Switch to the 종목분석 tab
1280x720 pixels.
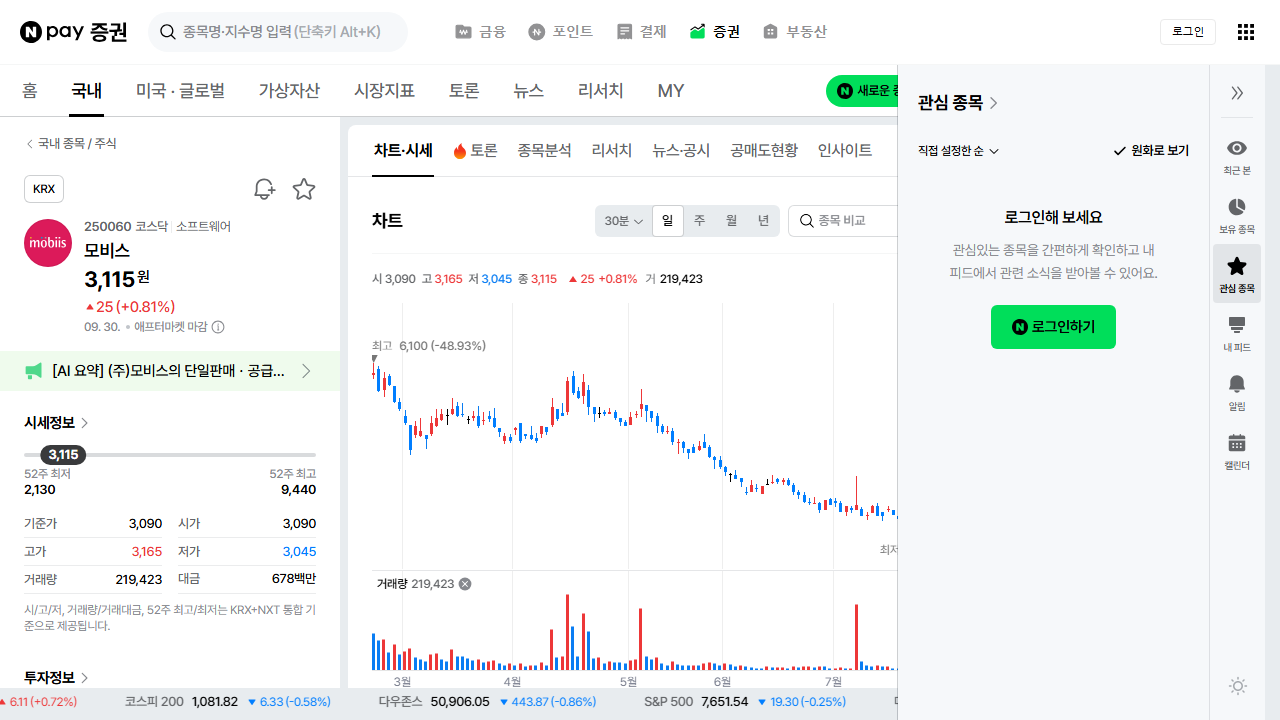point(544,151)
